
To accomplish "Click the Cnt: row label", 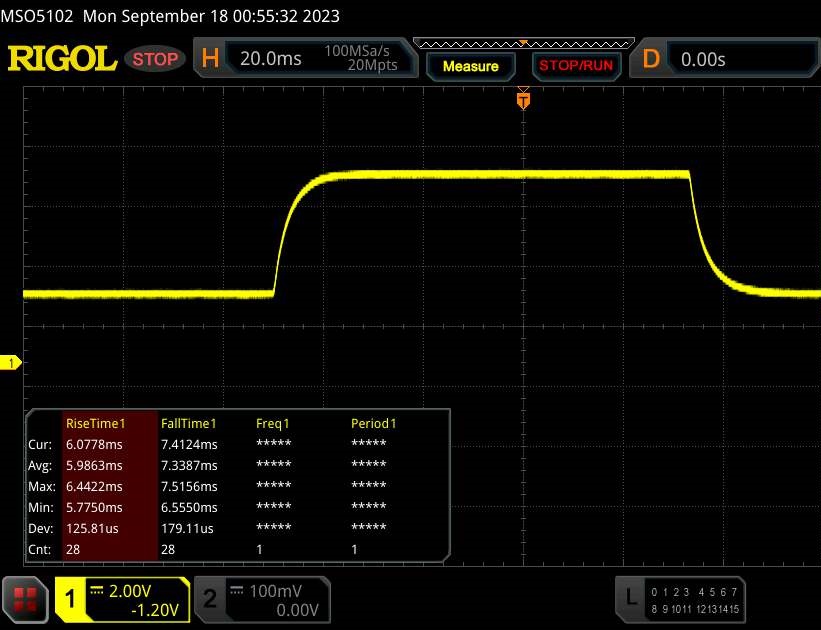I will tap(40, 549).
